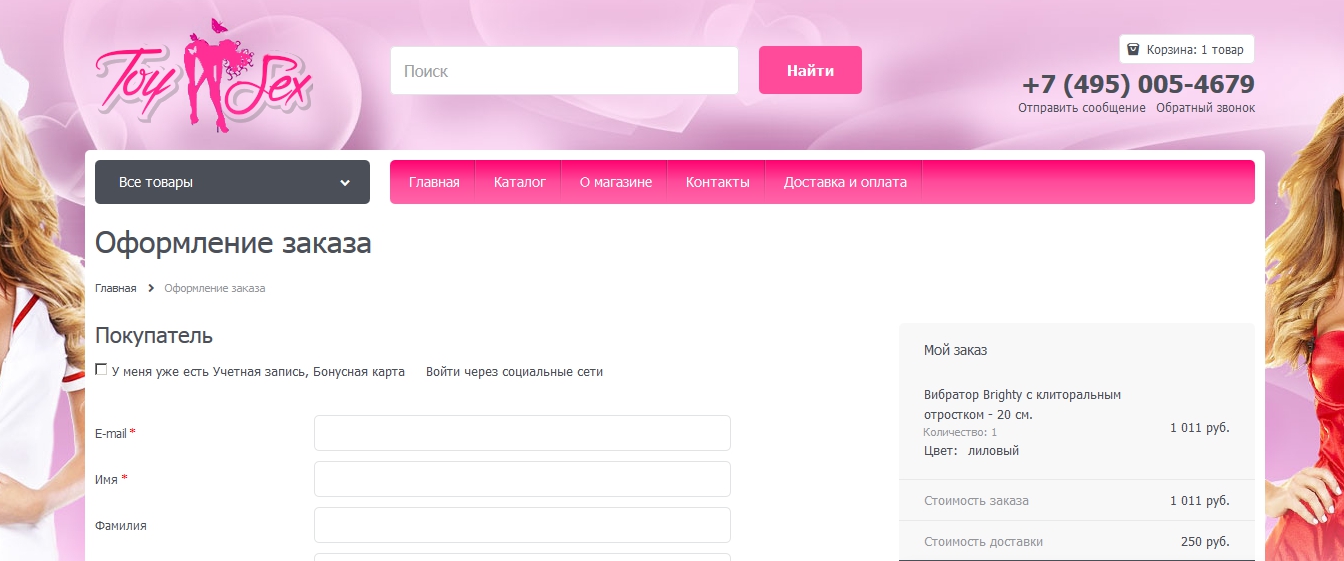Click the '250 руб.' delivery cost

(1205, 542)
